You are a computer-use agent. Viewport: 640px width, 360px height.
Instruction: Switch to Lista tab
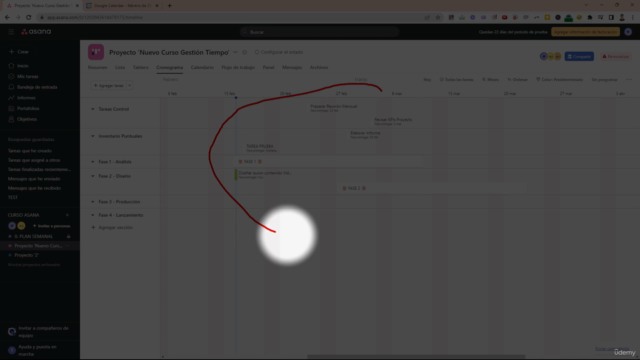click(x=120, y=67)
